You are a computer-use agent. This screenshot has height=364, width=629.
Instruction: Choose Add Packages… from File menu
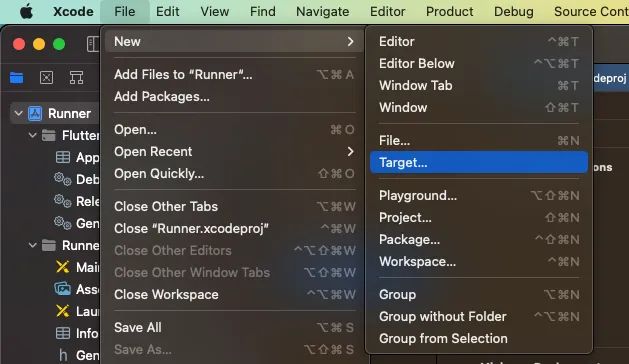click(234, 96)
